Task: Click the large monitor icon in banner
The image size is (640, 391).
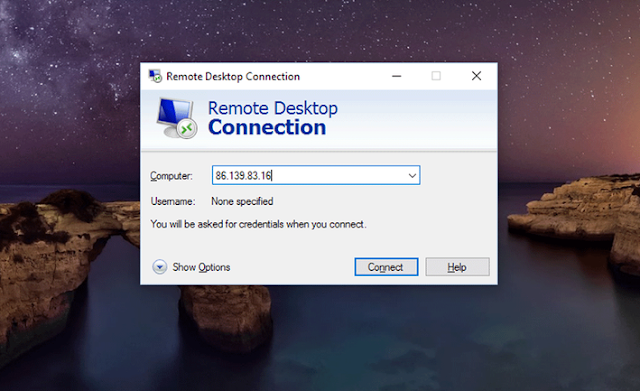Action: coord(177,118)
